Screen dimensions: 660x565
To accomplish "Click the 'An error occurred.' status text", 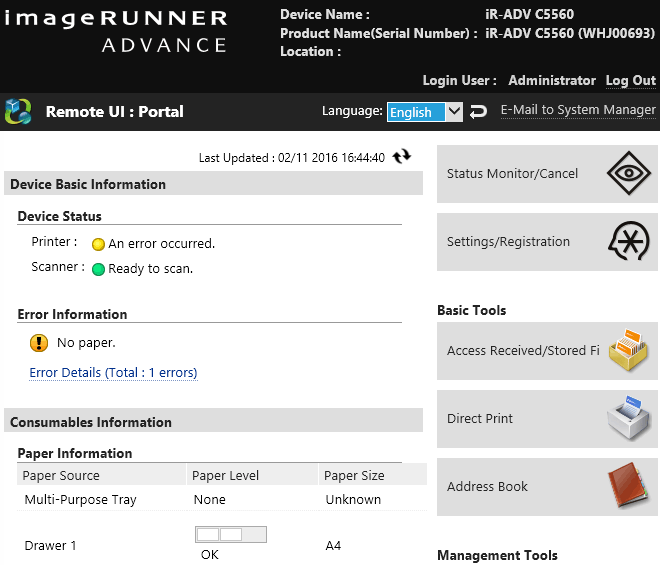I will (x=162, y=243).
